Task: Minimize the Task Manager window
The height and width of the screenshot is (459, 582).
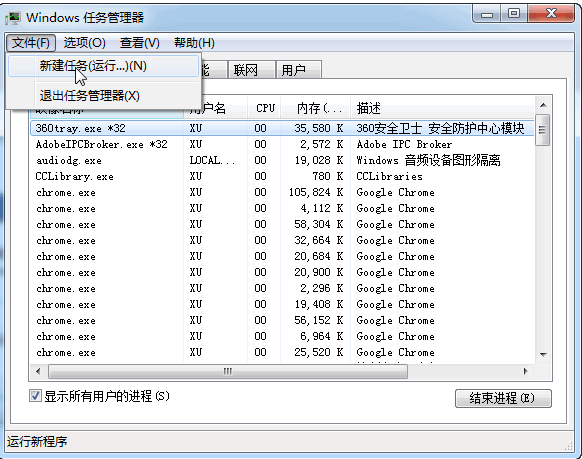Action: tap(487, 15)
